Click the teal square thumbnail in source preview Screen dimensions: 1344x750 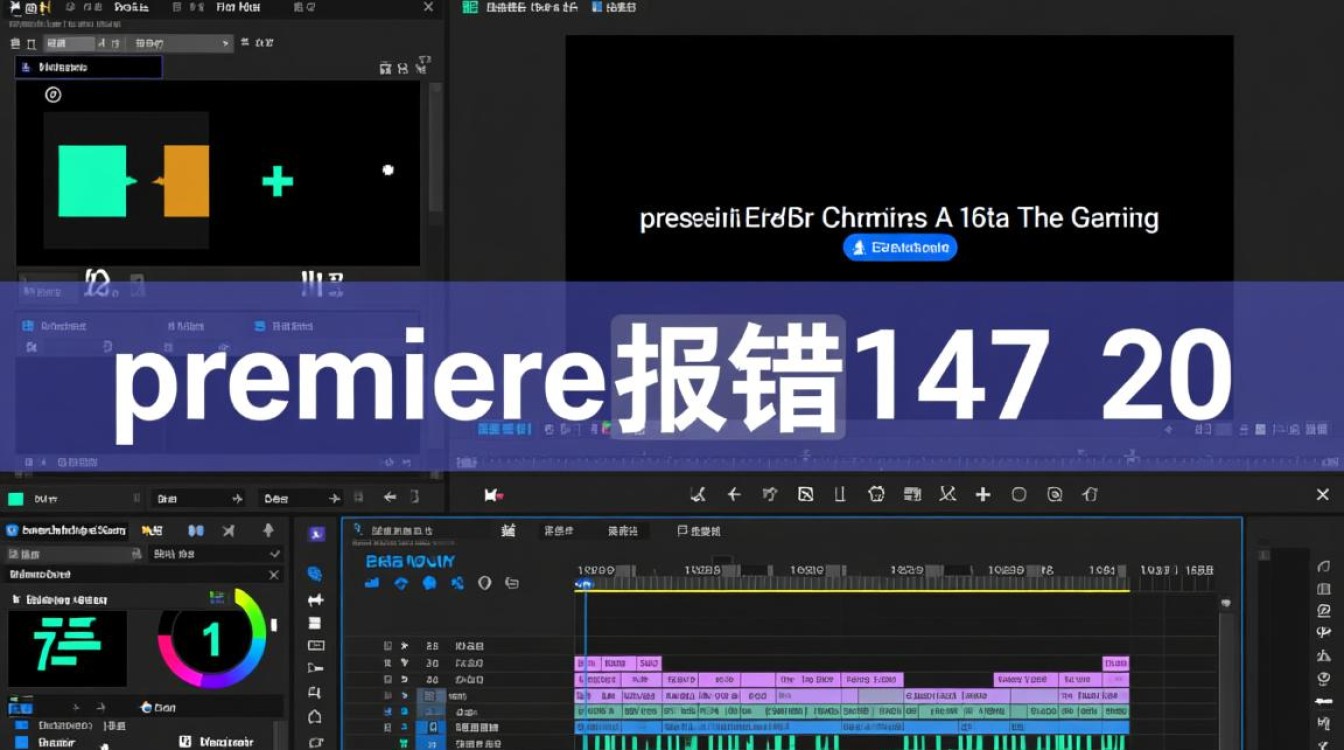(x=93, y=181)
